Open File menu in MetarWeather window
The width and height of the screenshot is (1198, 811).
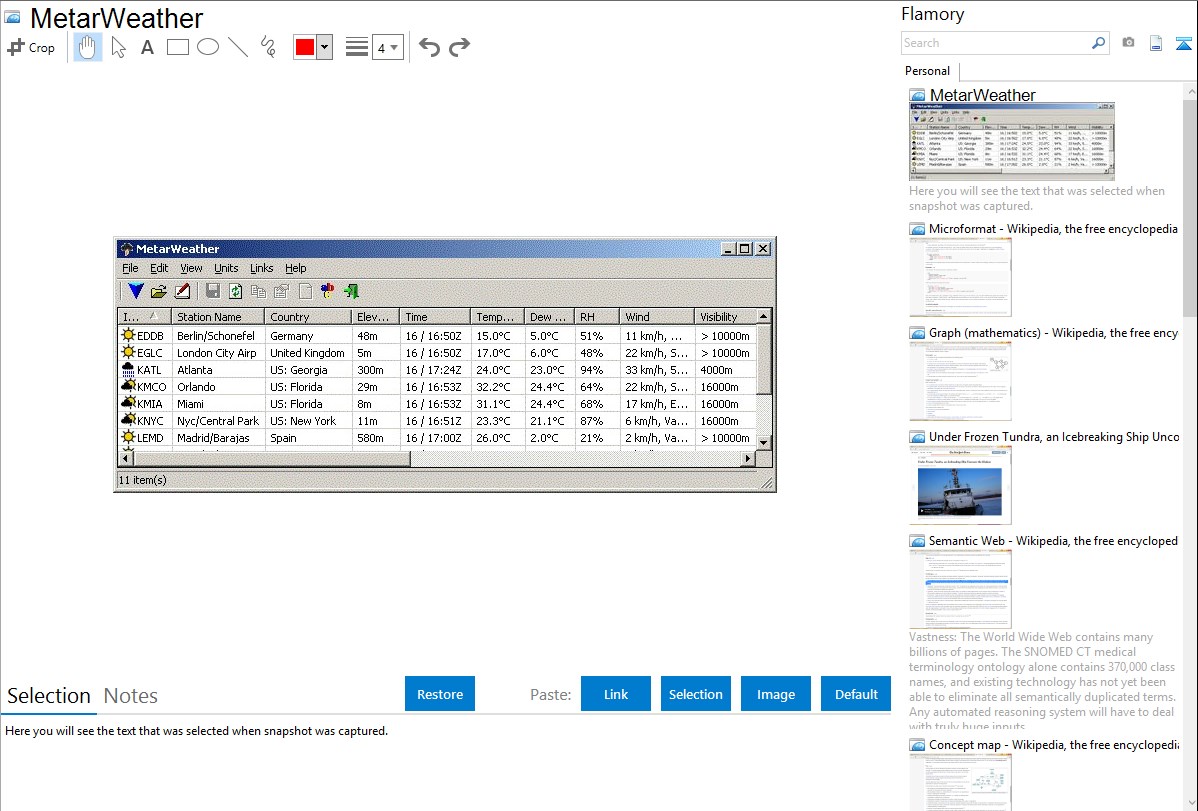(131, 268)
